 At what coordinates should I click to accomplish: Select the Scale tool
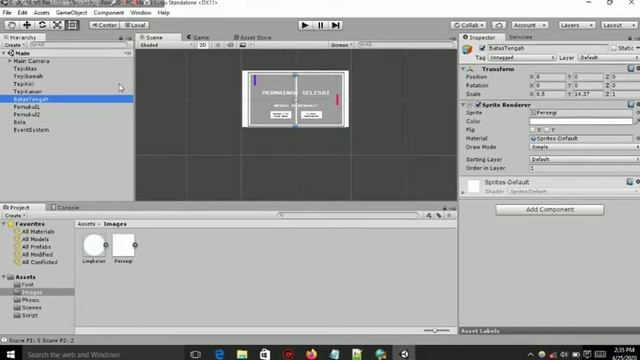coord(57,25)
